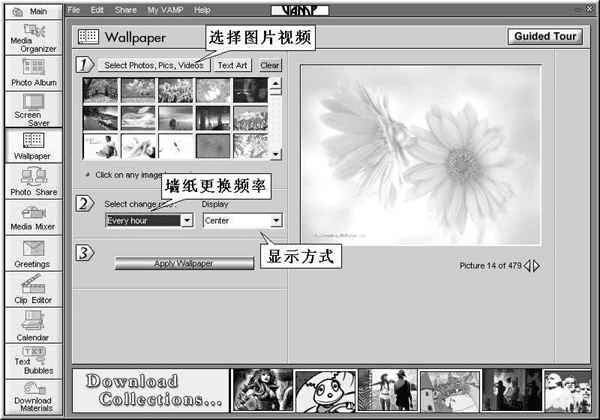This screenshot has width=600, height=420.
Task: Open Greetings module
Action: (34, 253)
